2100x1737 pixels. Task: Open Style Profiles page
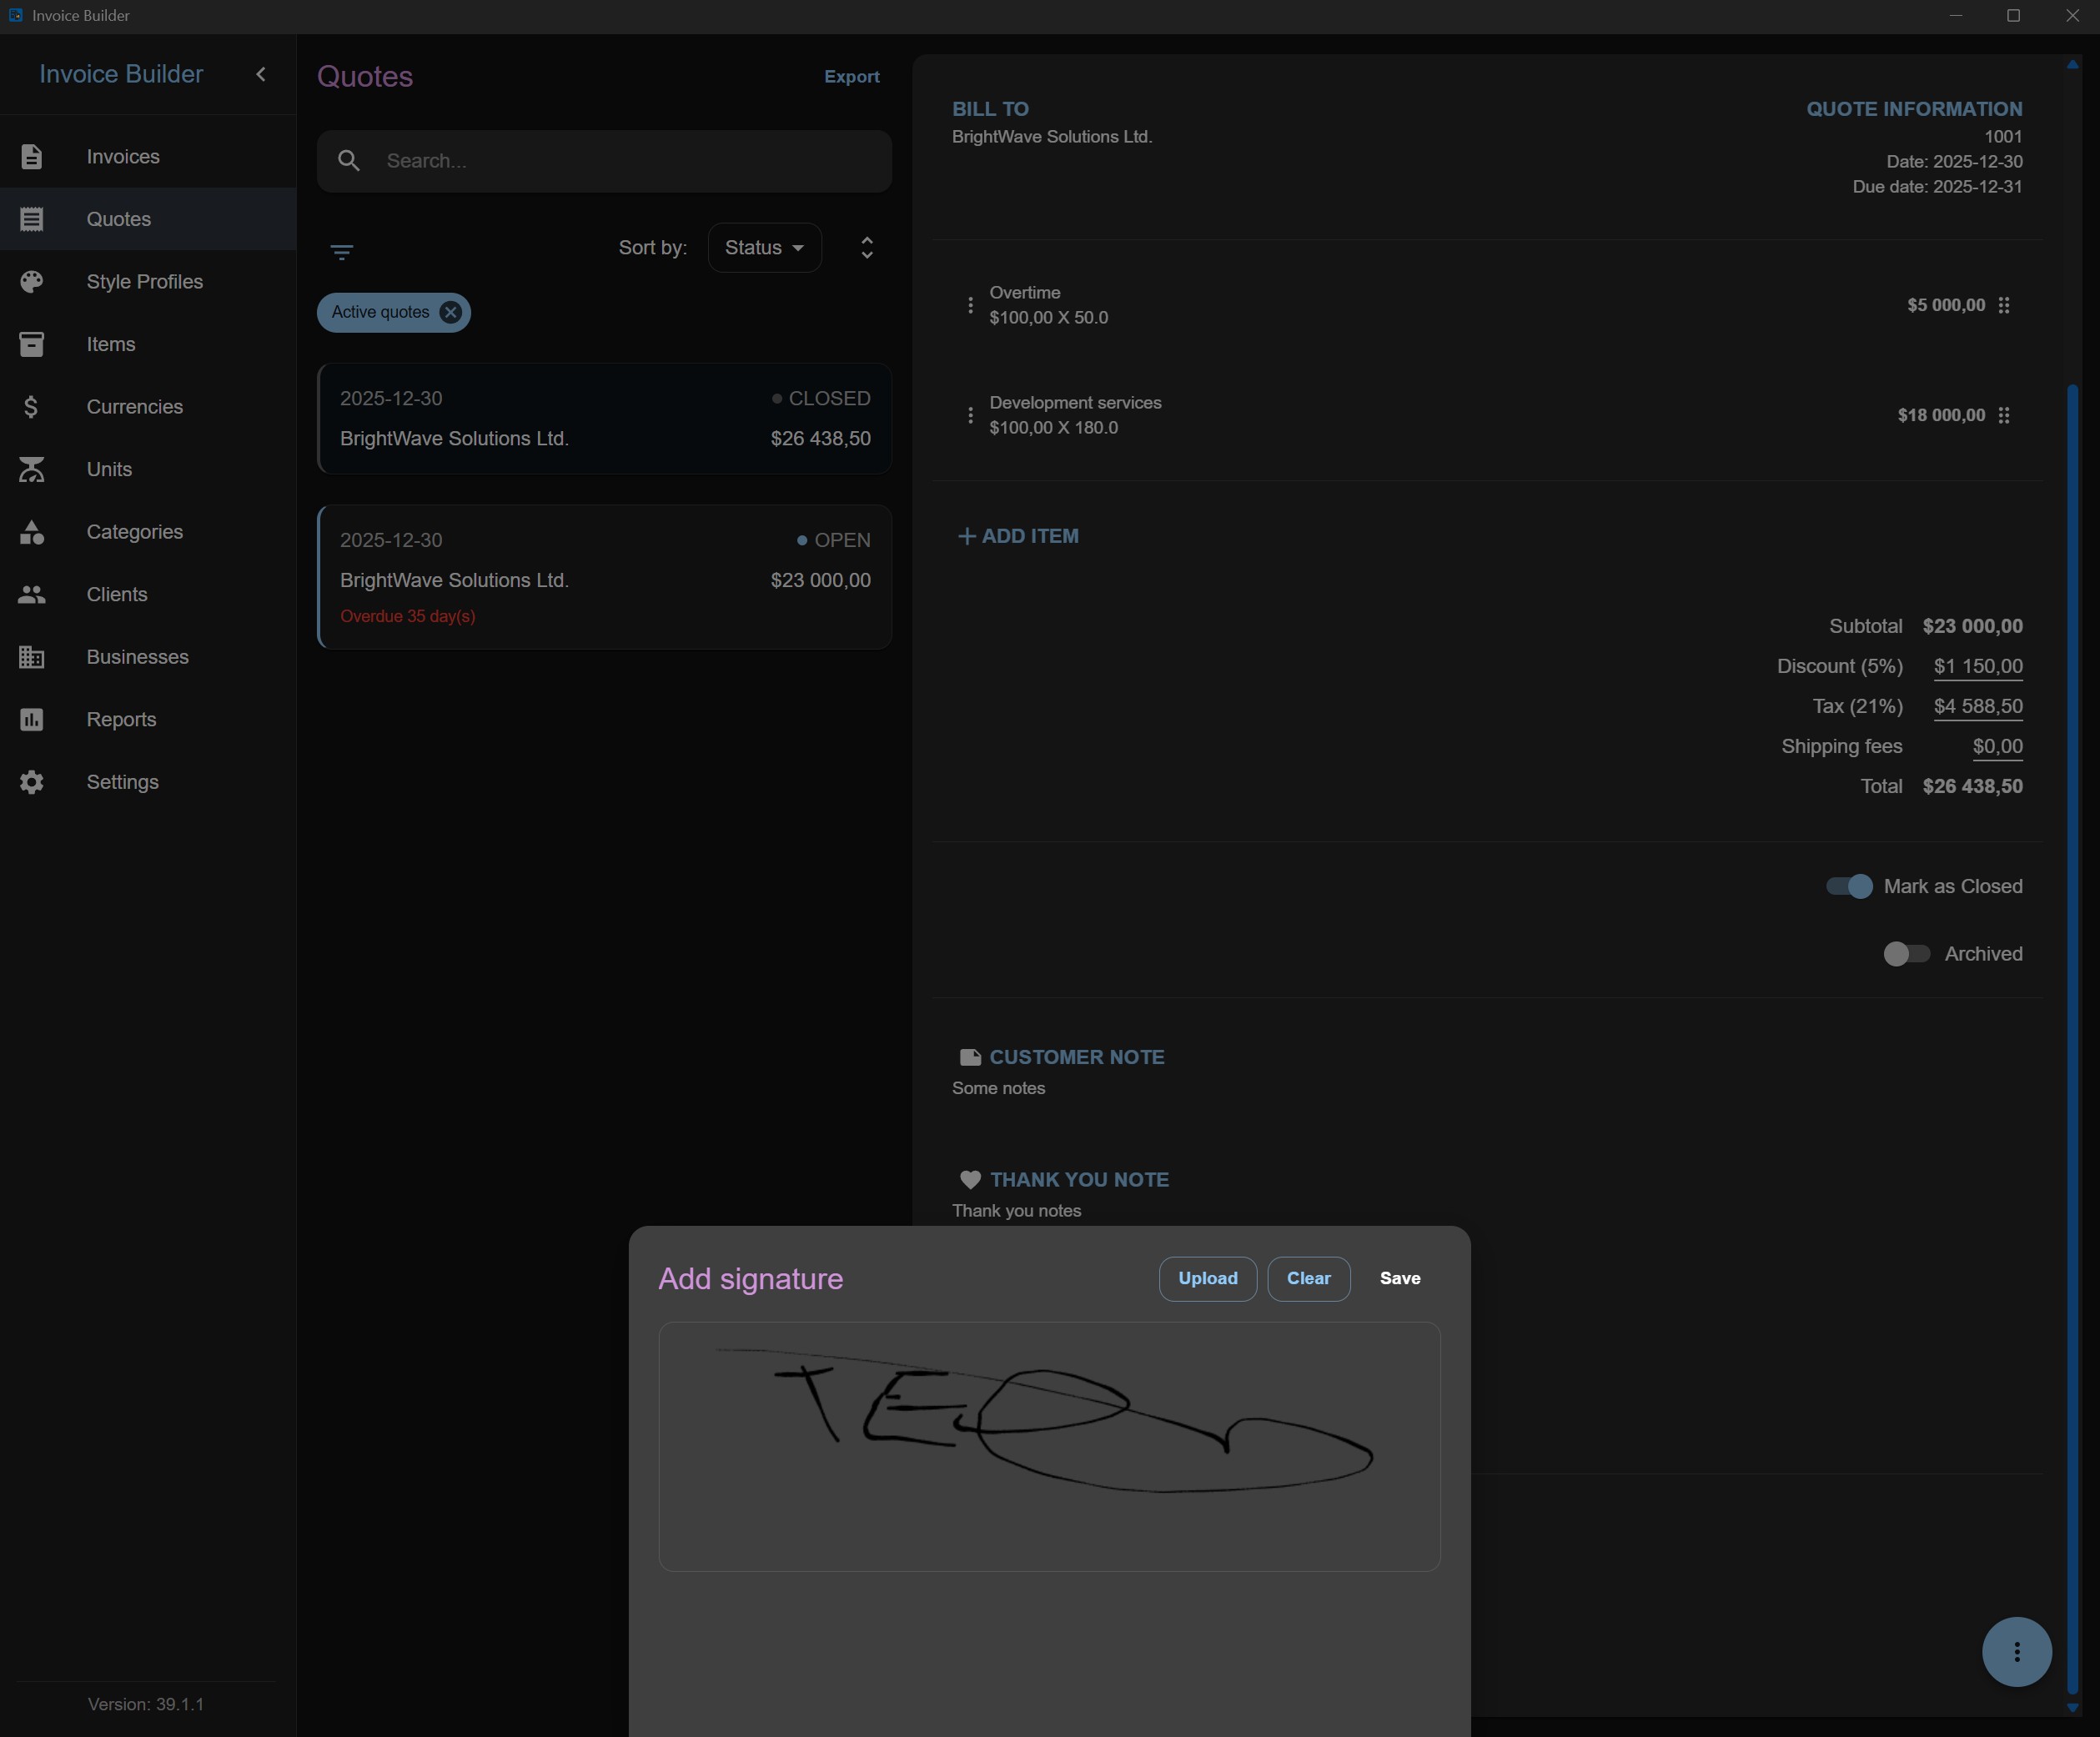(148, 282)
